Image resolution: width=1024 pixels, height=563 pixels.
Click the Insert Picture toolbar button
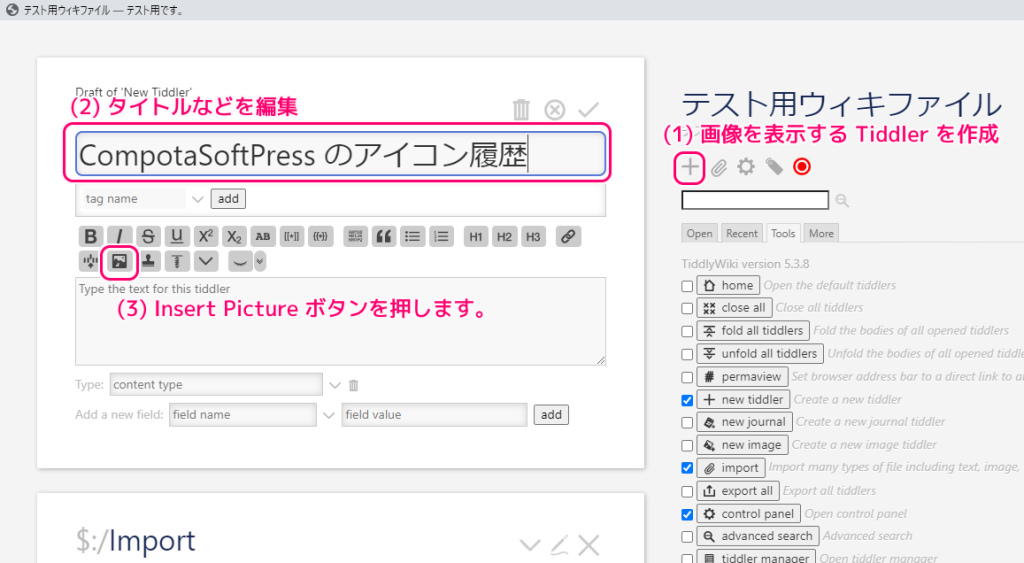click(119, 261)
